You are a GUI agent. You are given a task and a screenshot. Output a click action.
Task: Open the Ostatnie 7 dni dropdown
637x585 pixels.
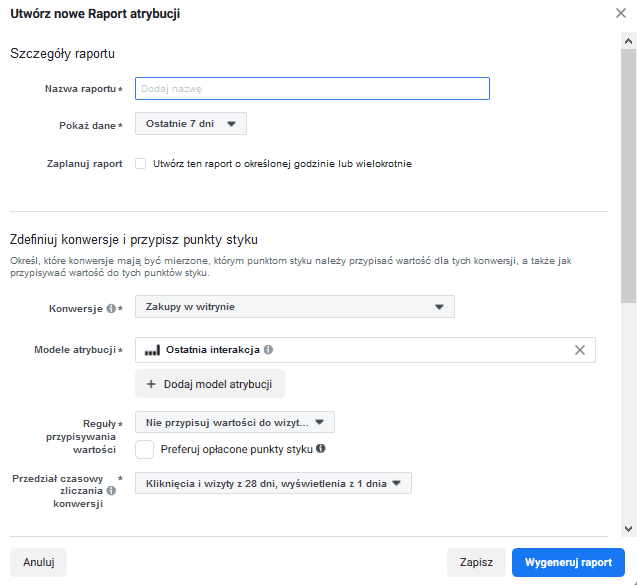coord(191,124)
